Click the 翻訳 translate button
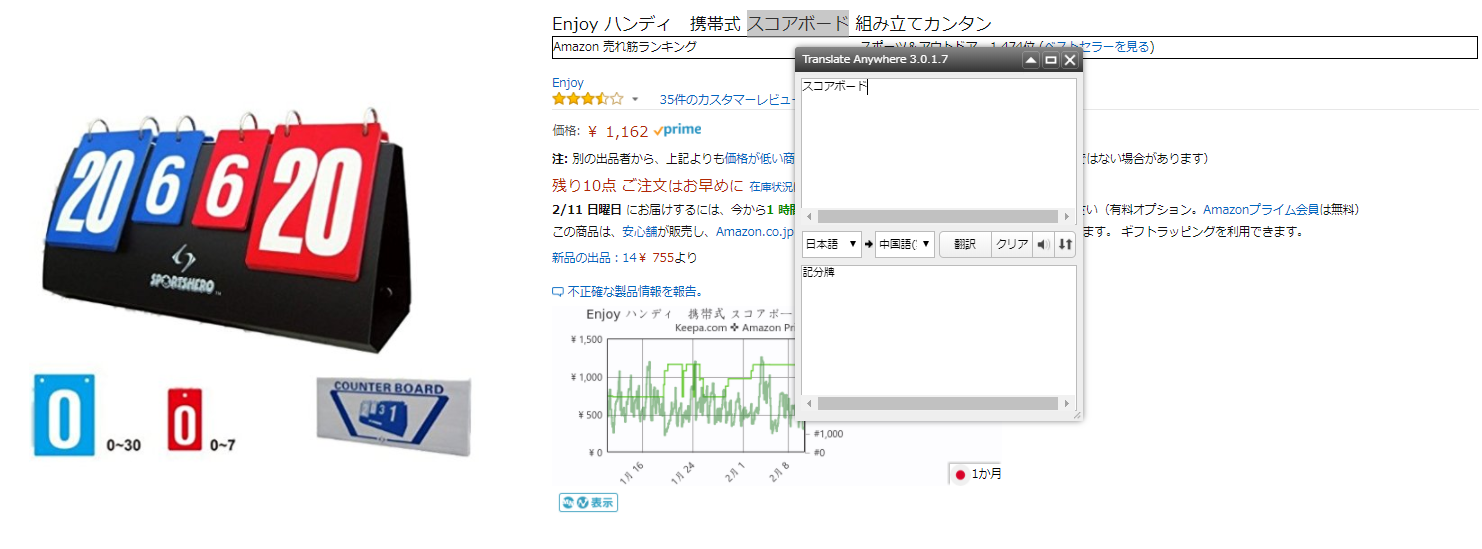Viewport: 1482px width, 549px height. 965,244
